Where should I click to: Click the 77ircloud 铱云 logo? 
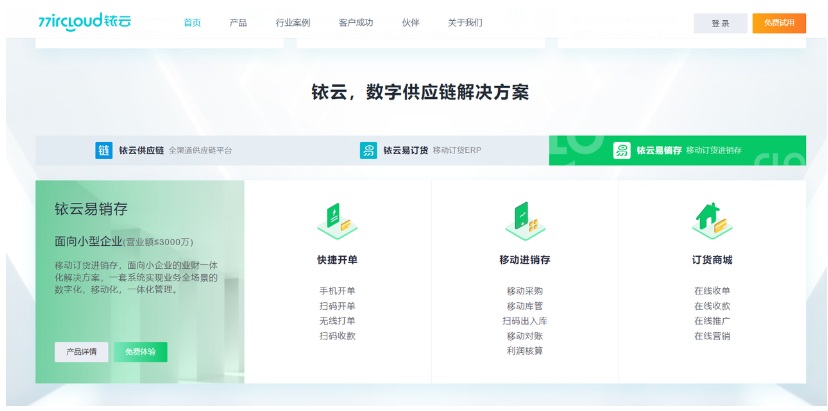point(84,21)
